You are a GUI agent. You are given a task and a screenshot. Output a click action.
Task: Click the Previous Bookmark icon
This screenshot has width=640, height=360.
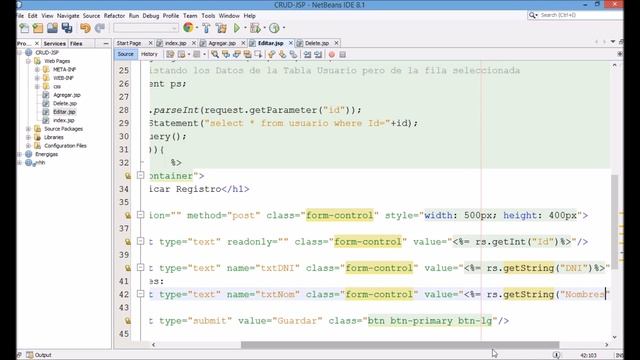tap(271, 54)
